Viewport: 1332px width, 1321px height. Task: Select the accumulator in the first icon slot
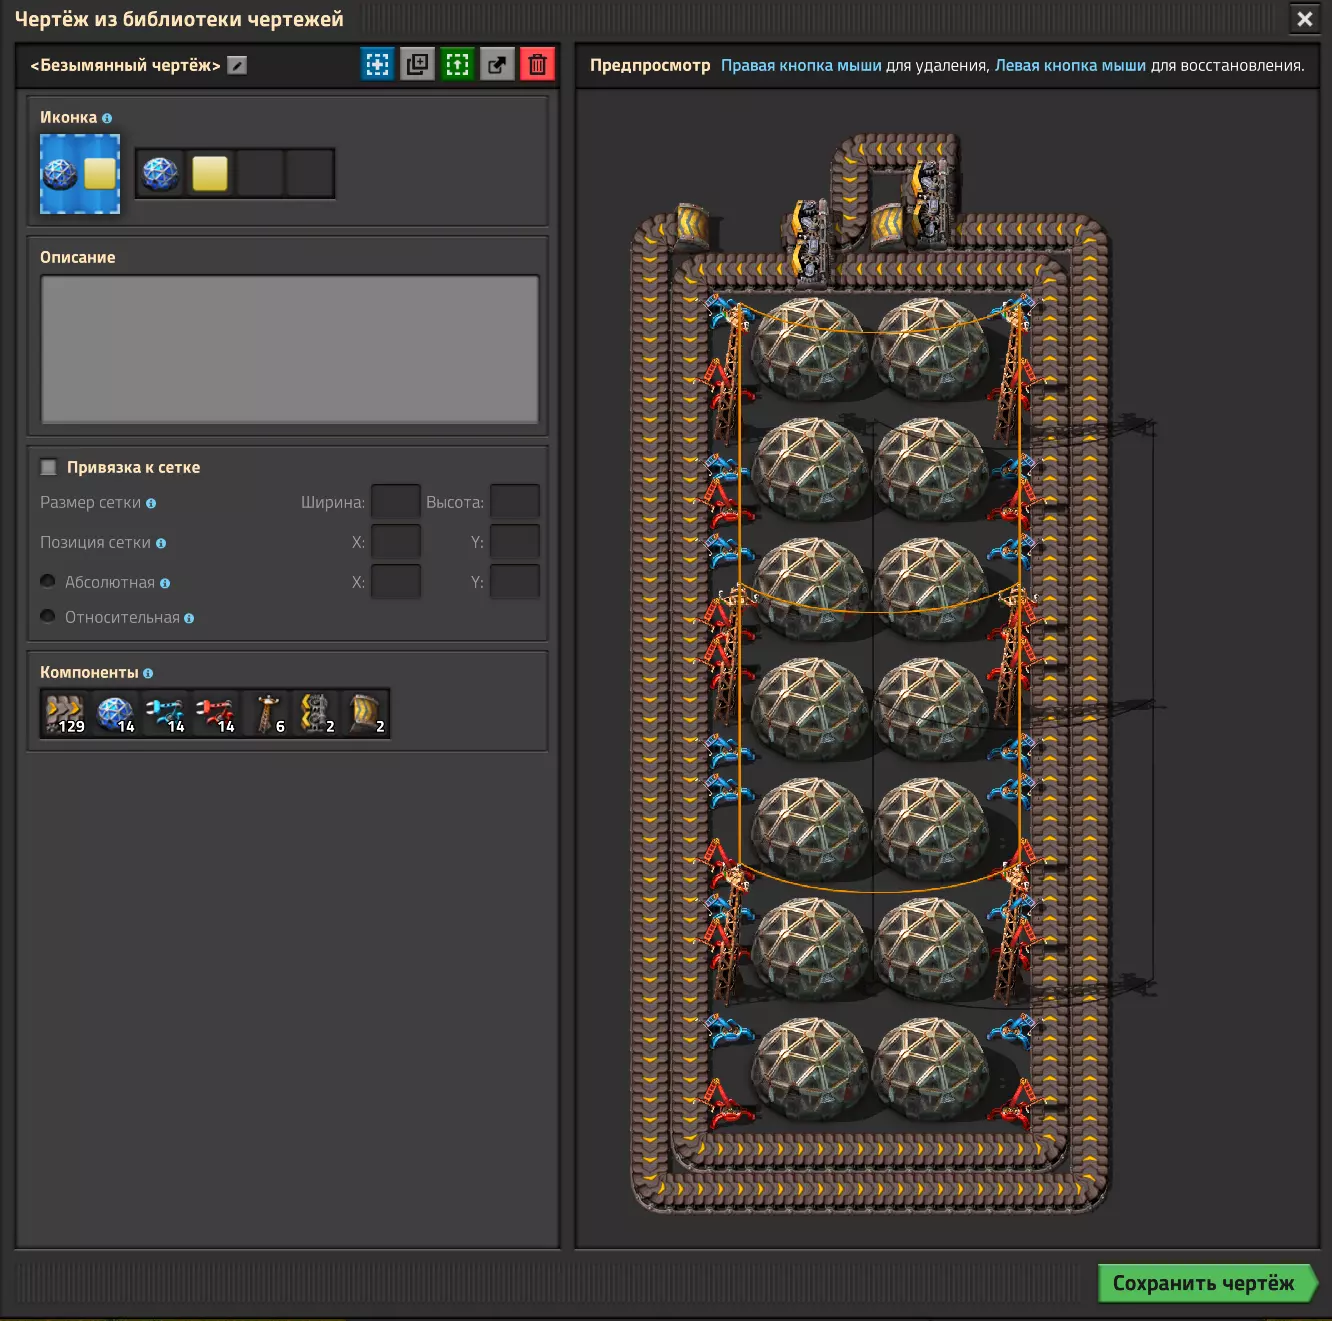pos(160,174)
